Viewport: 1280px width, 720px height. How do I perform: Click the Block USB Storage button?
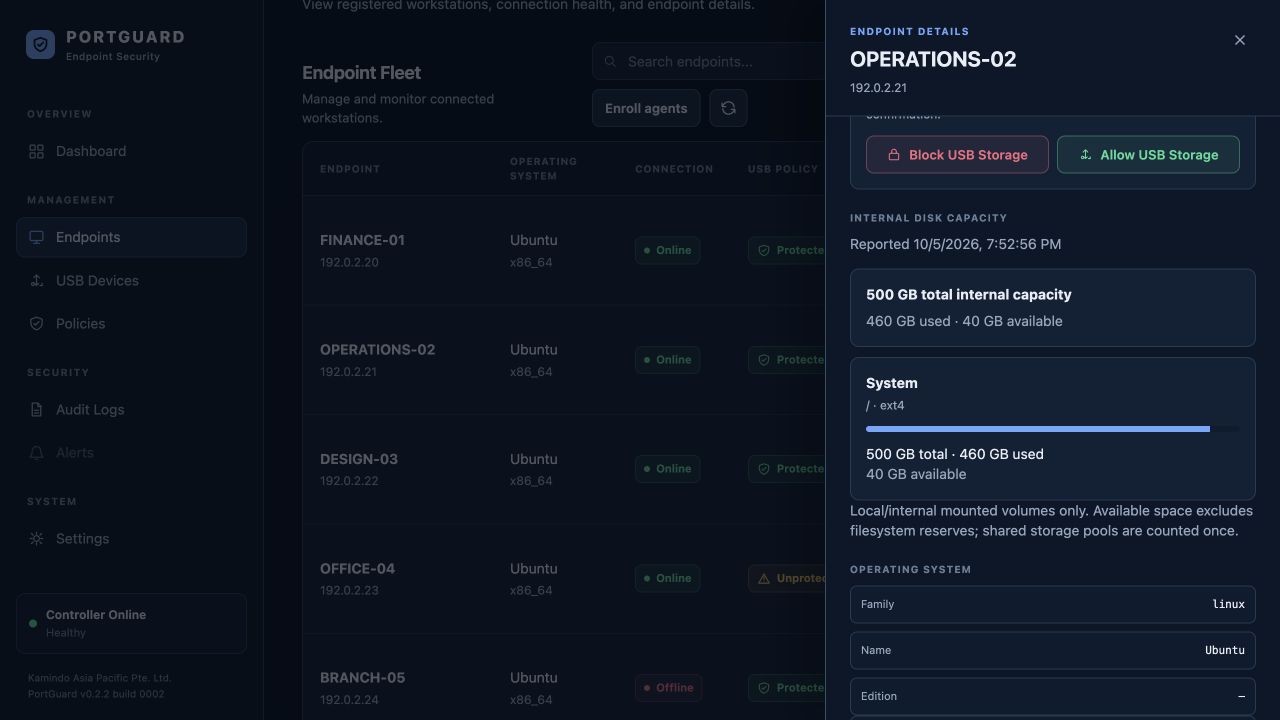tap(957, 155)
